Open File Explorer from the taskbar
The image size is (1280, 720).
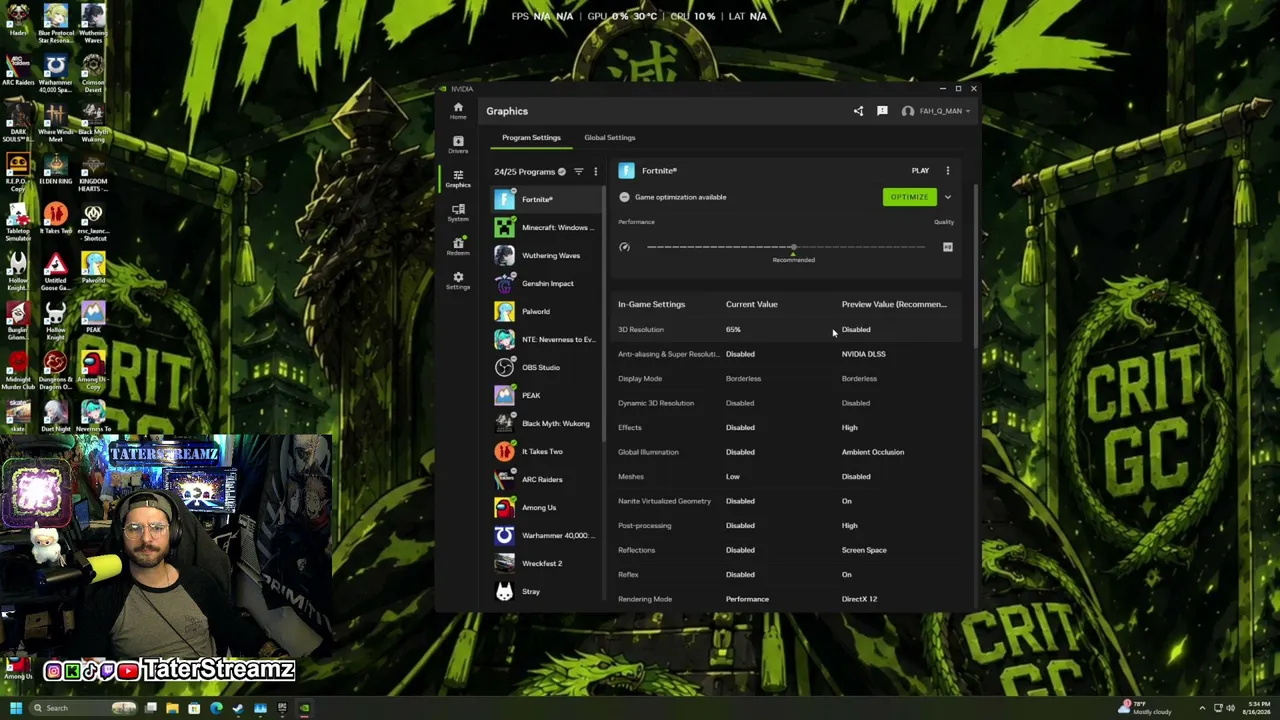[x=172, y=708]
